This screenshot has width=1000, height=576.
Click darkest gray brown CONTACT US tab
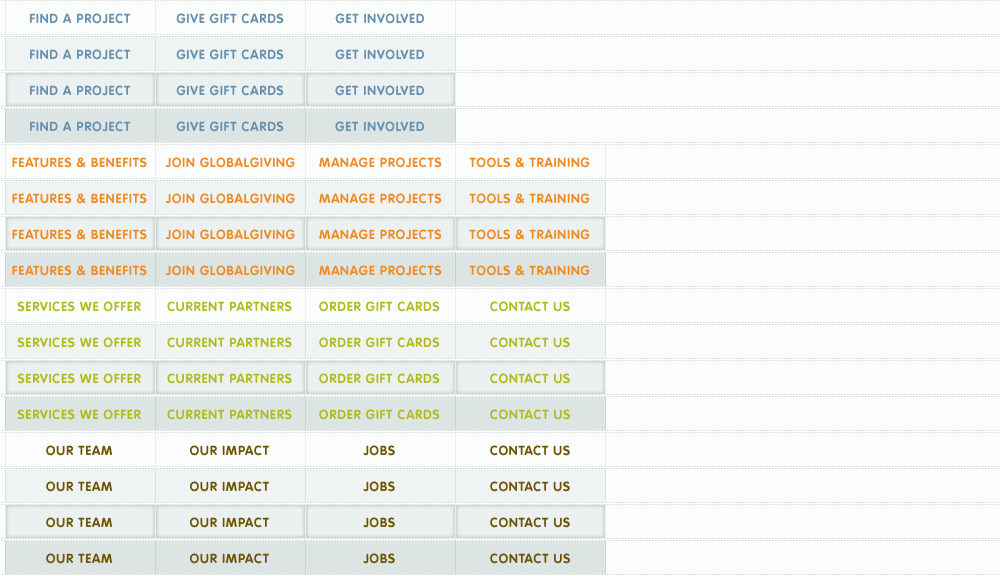530,558
